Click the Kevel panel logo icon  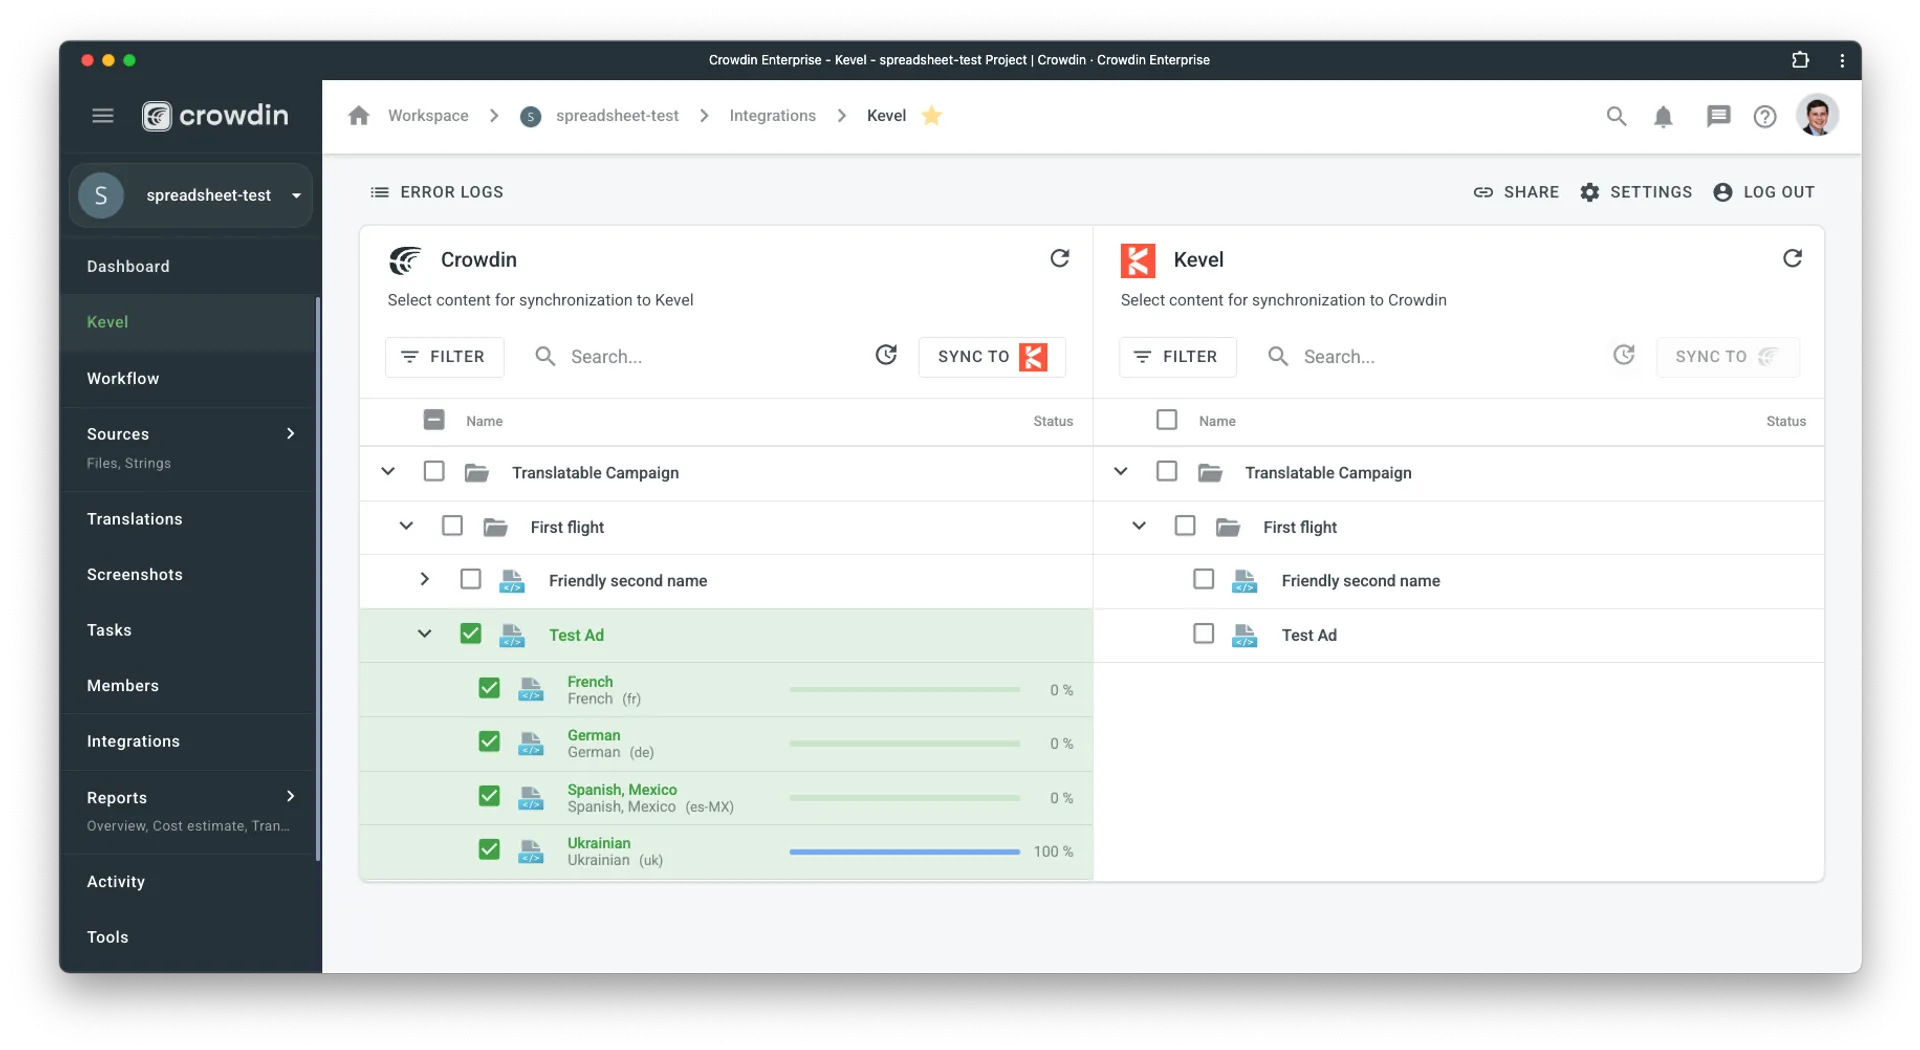pyautogui.click(x=1138, y=260)
